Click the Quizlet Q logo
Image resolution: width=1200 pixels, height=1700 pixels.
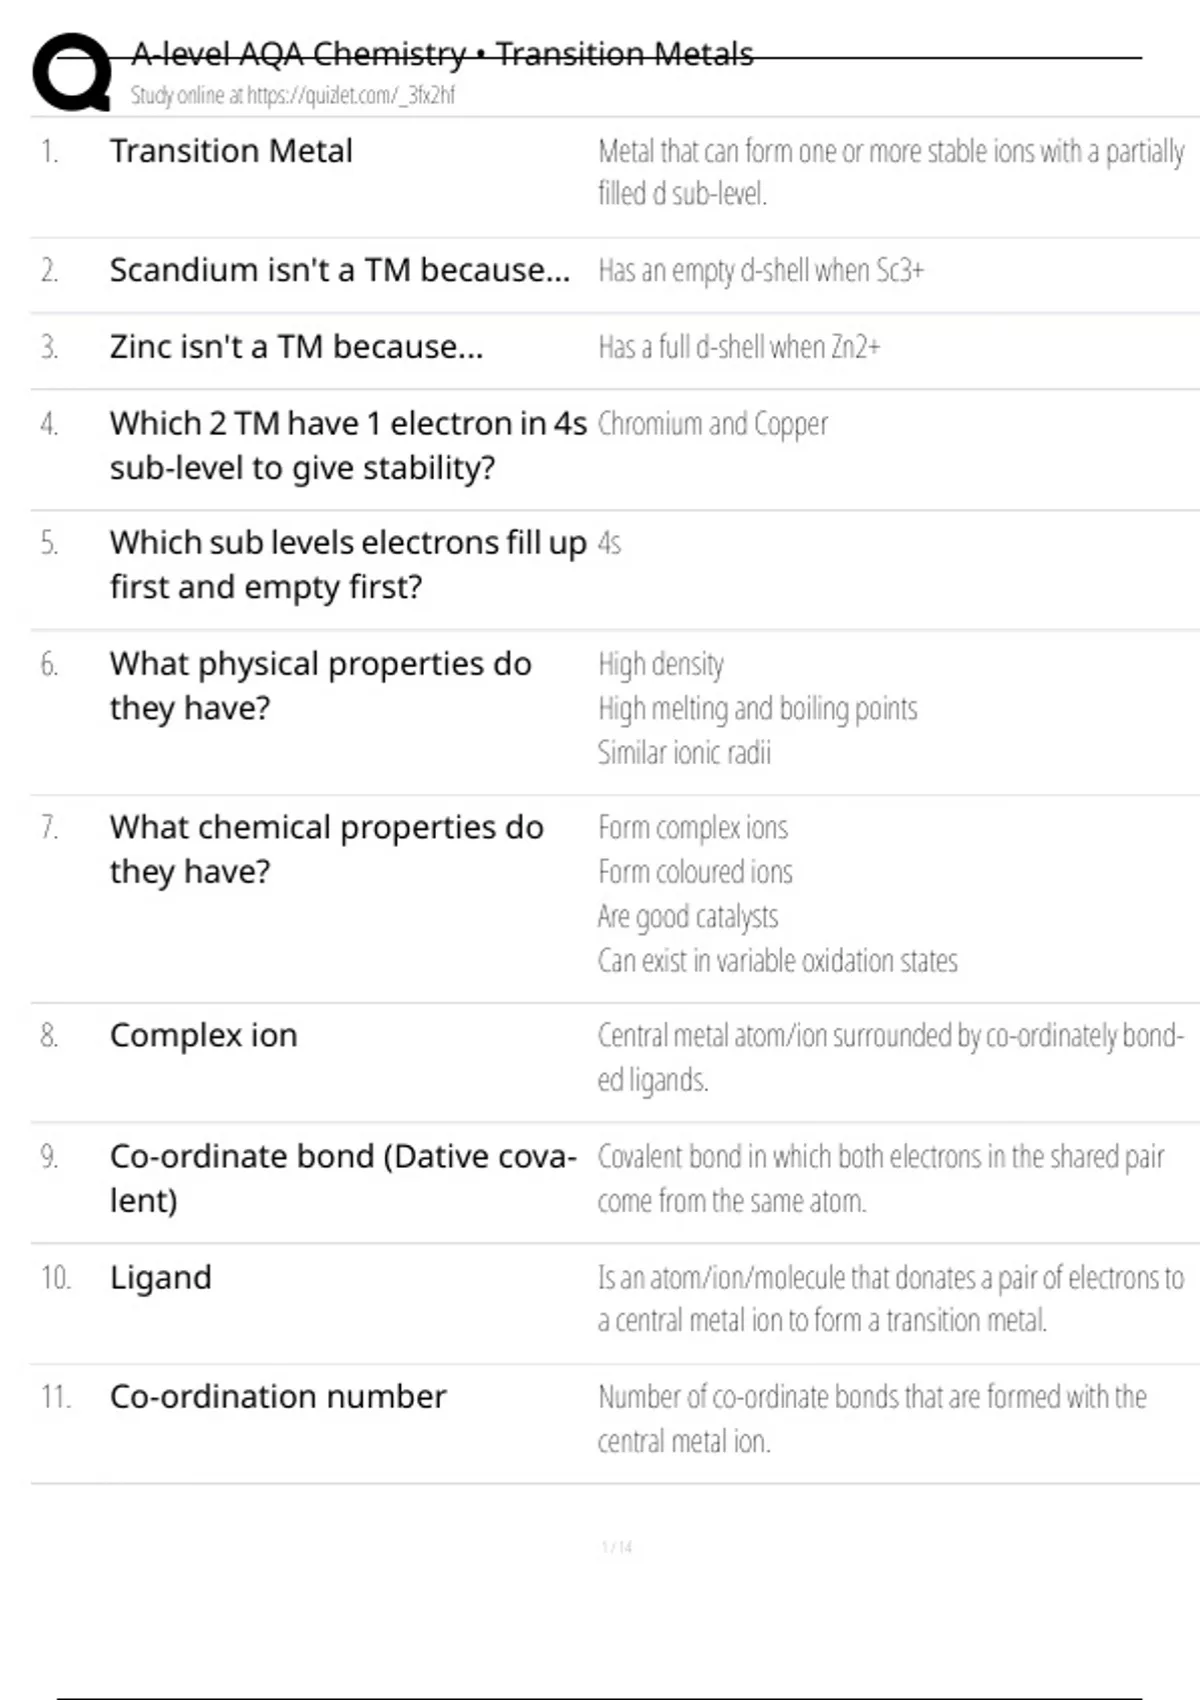tap(72, 72)
